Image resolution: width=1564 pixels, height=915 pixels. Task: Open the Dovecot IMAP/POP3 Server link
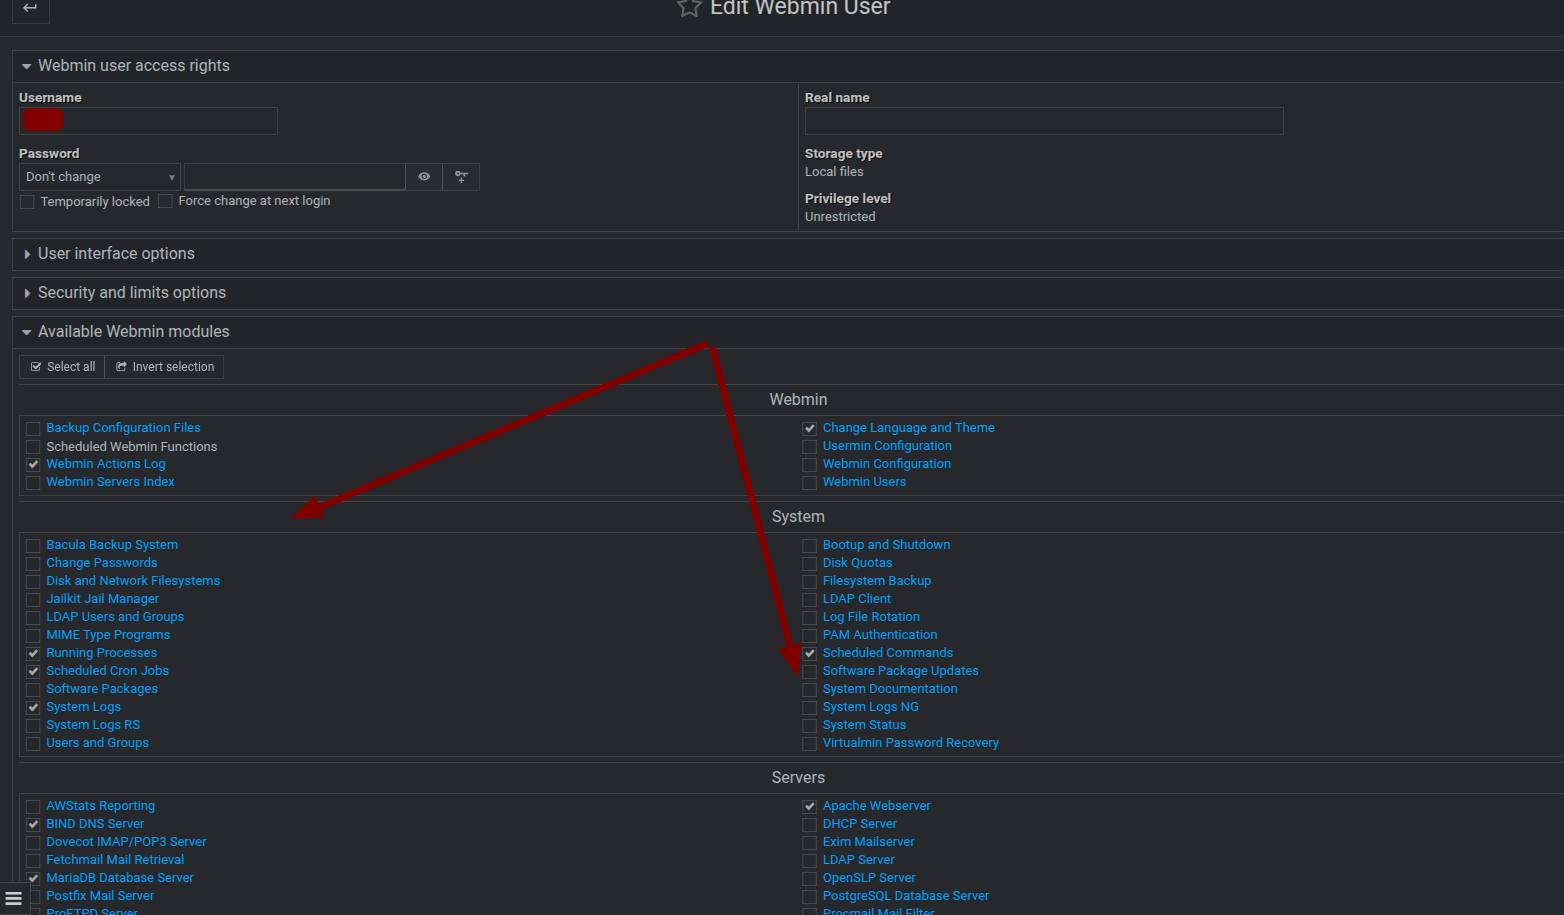tap(126, 842)
